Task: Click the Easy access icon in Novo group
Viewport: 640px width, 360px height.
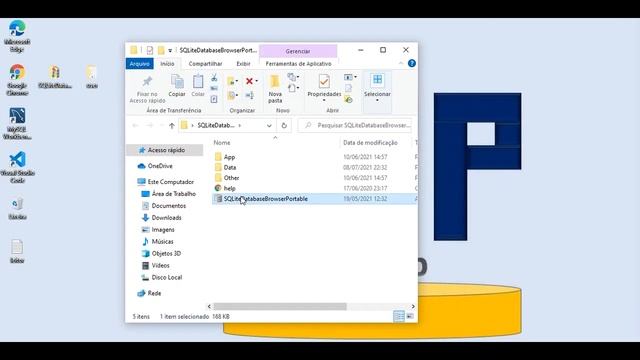Action: 291,88
